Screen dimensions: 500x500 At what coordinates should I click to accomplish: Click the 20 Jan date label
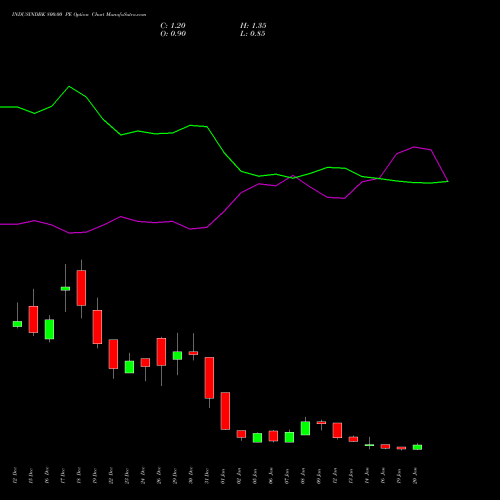[415, 475]
